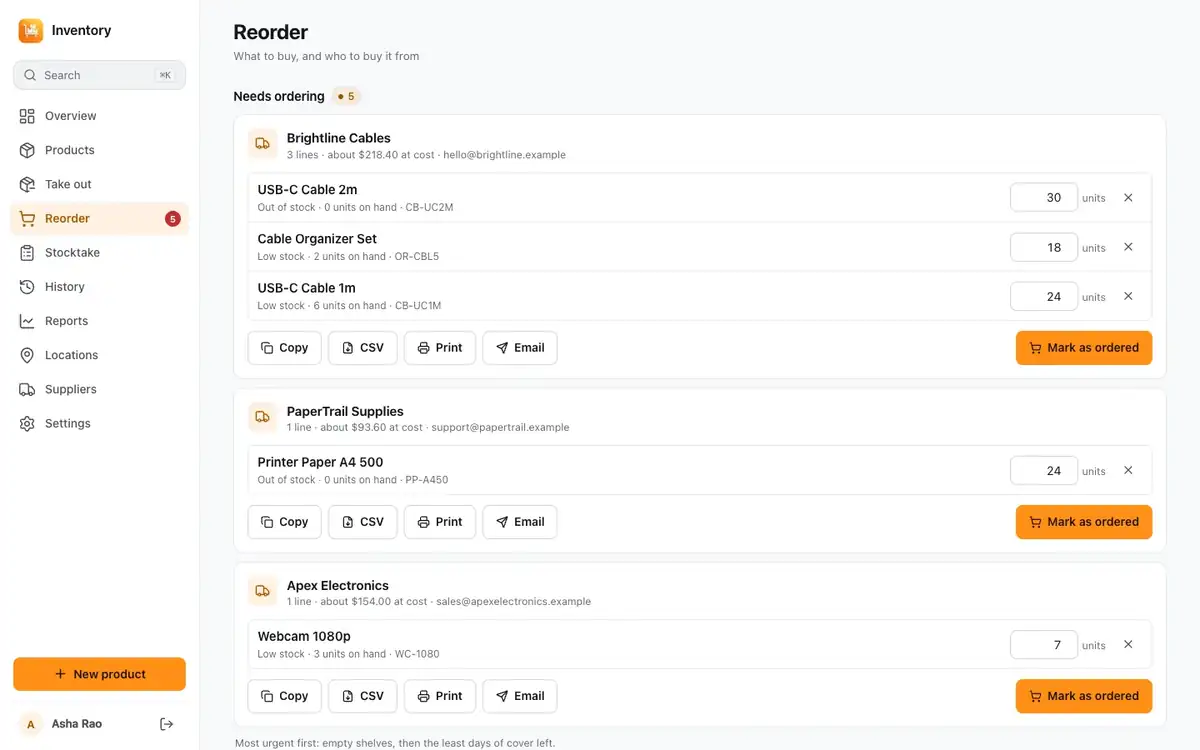Copy the Apex Electronics order
This screenshot has width=1200, height=750.
285,696
